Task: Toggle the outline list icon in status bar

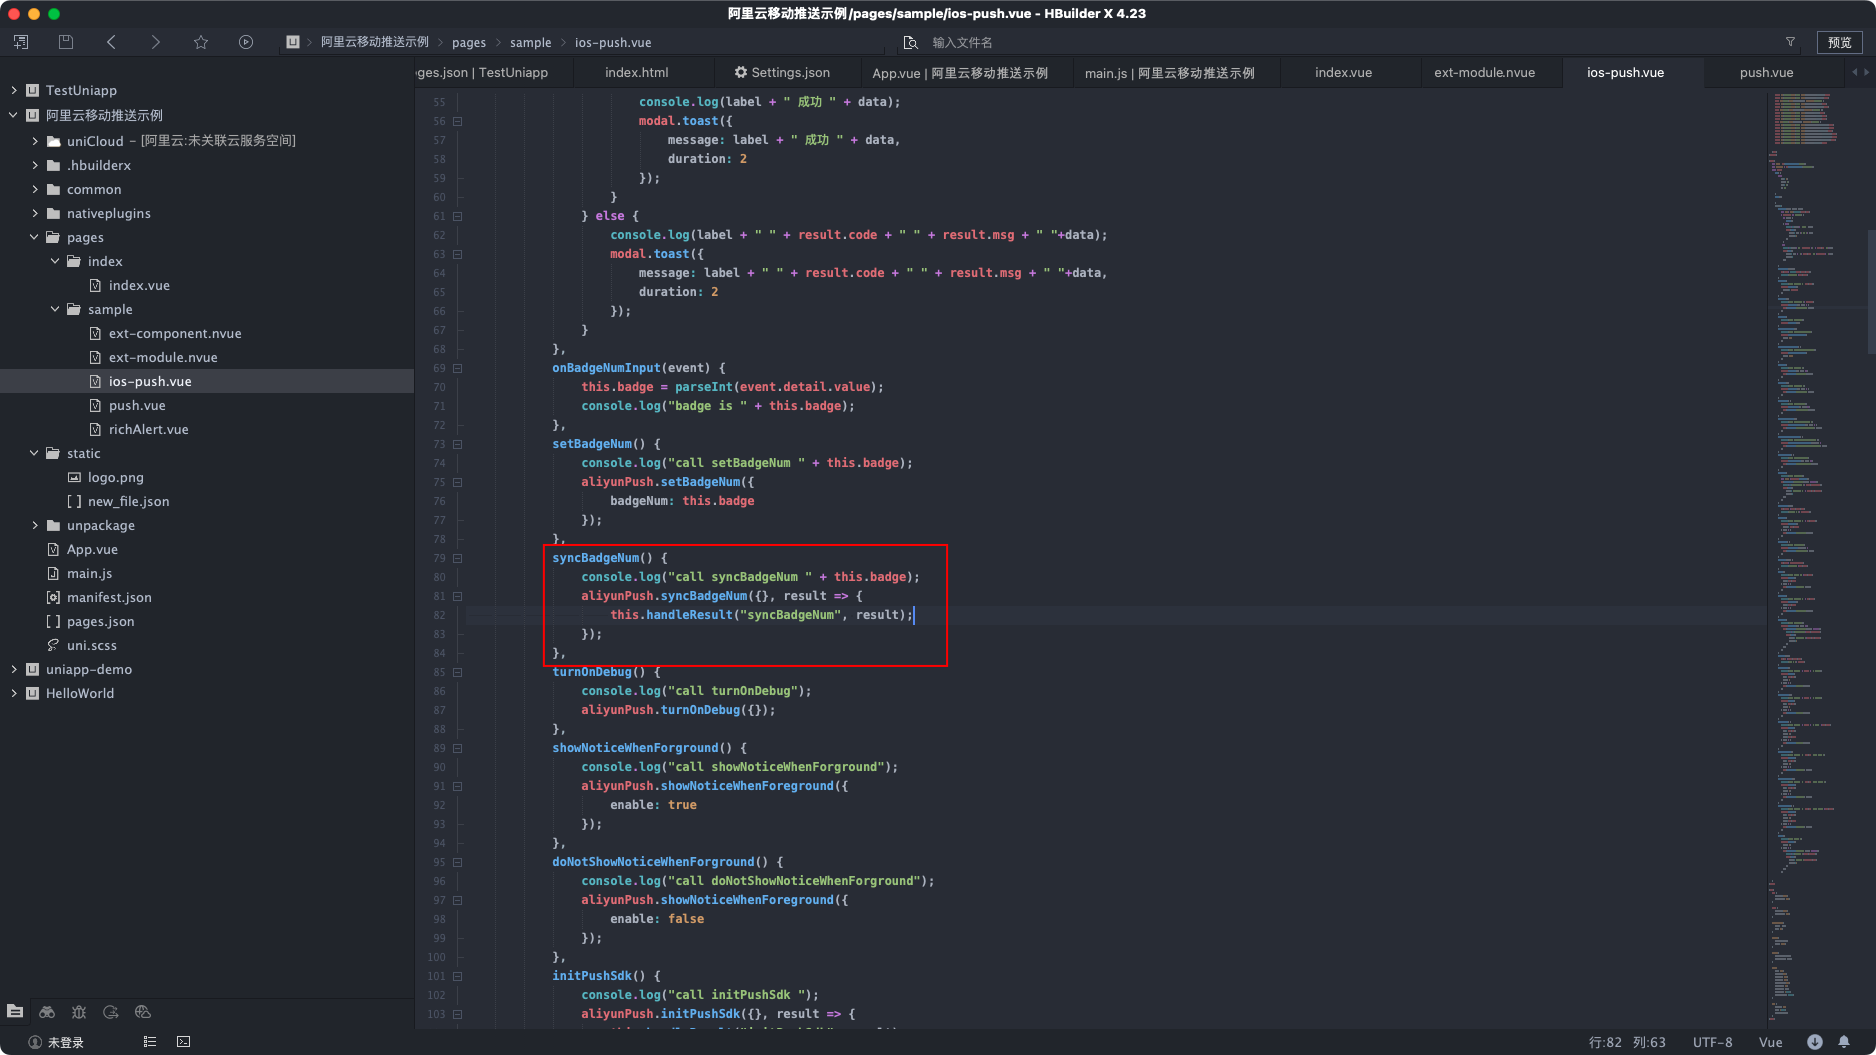Action: tap(150, 1042)
